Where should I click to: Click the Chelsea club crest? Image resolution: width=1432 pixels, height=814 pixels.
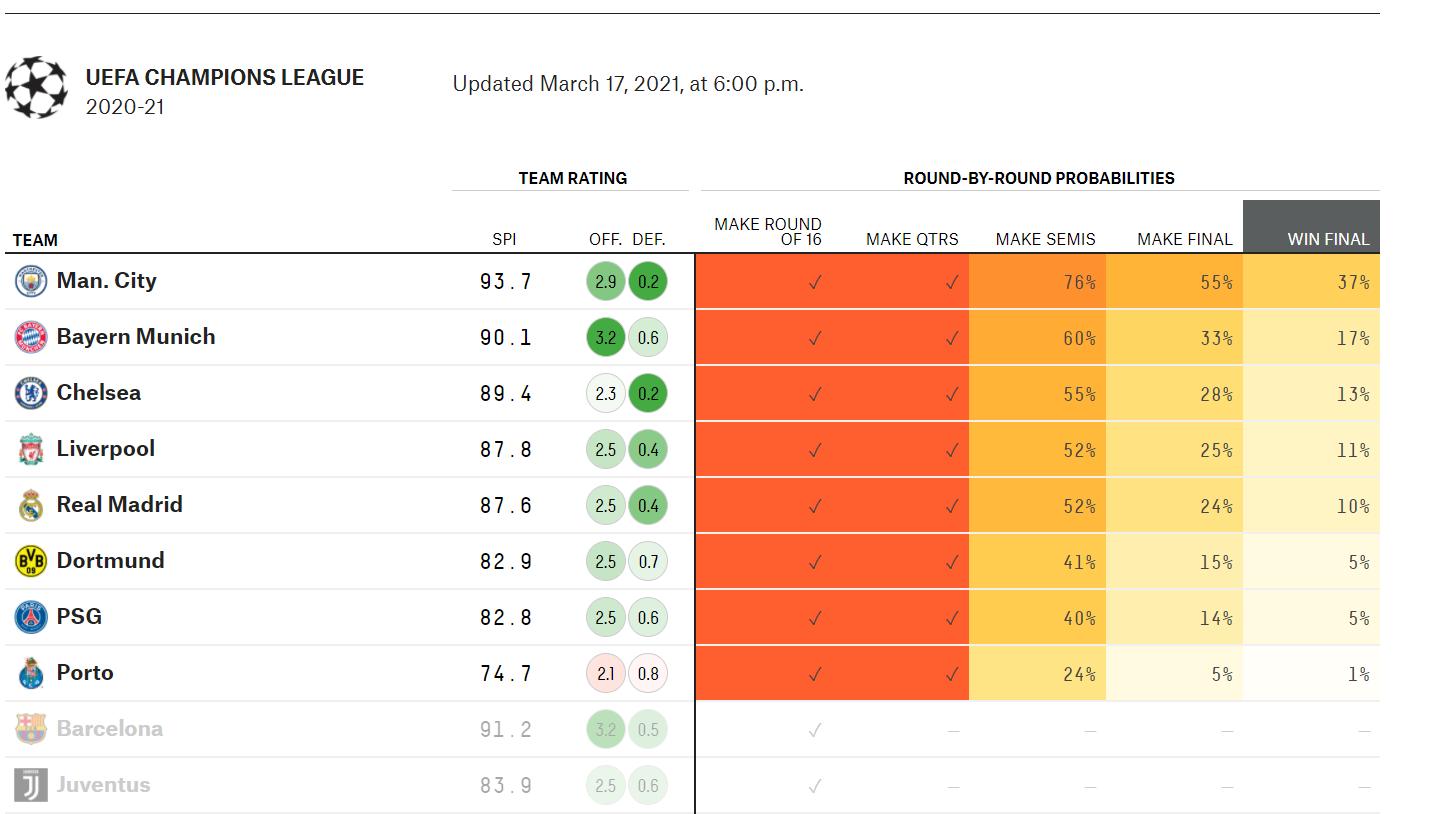tap(31, 394)
